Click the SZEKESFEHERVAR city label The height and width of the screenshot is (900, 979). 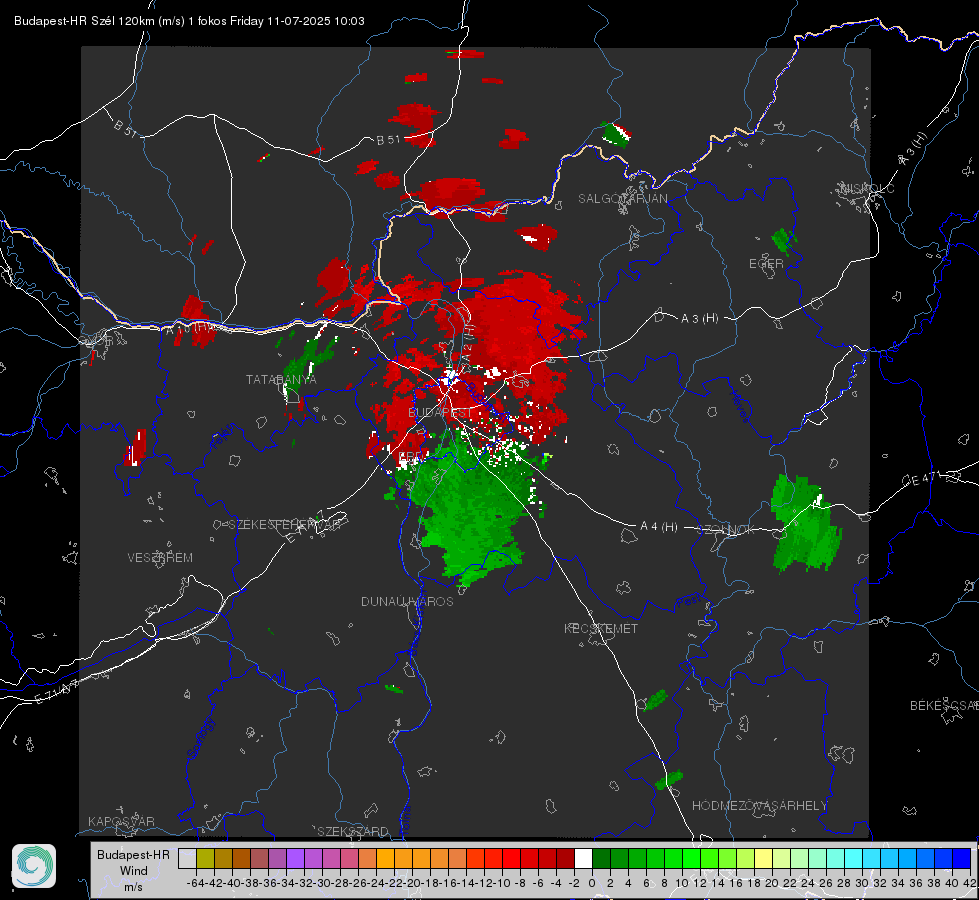click(284, 524)
